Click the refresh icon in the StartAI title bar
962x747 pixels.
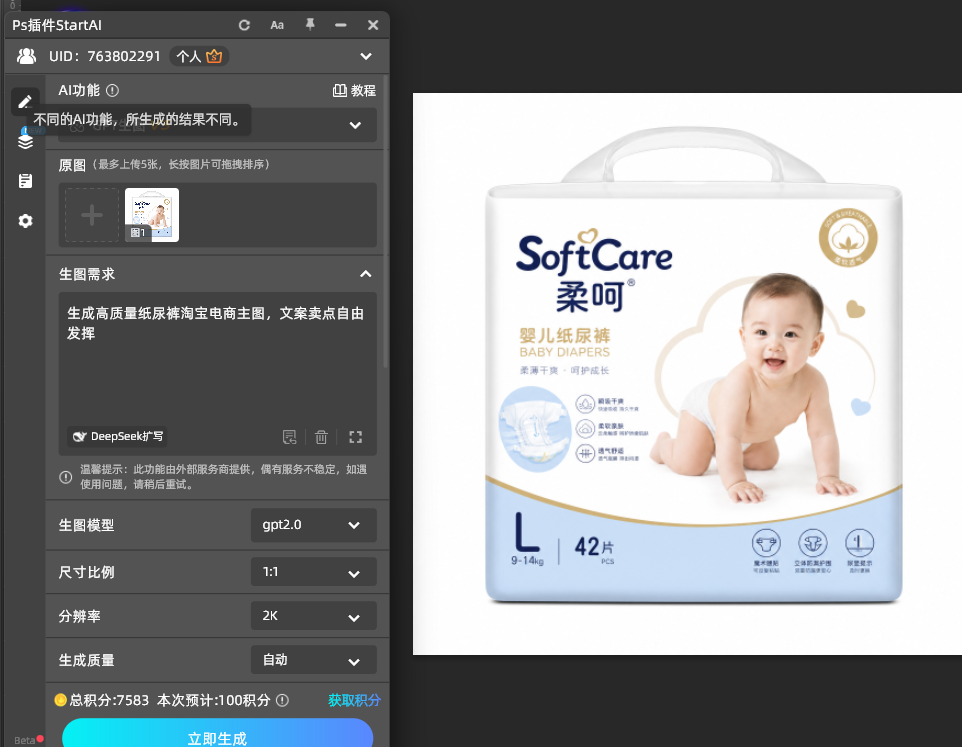pyautogui.click(x=244, y=25)
